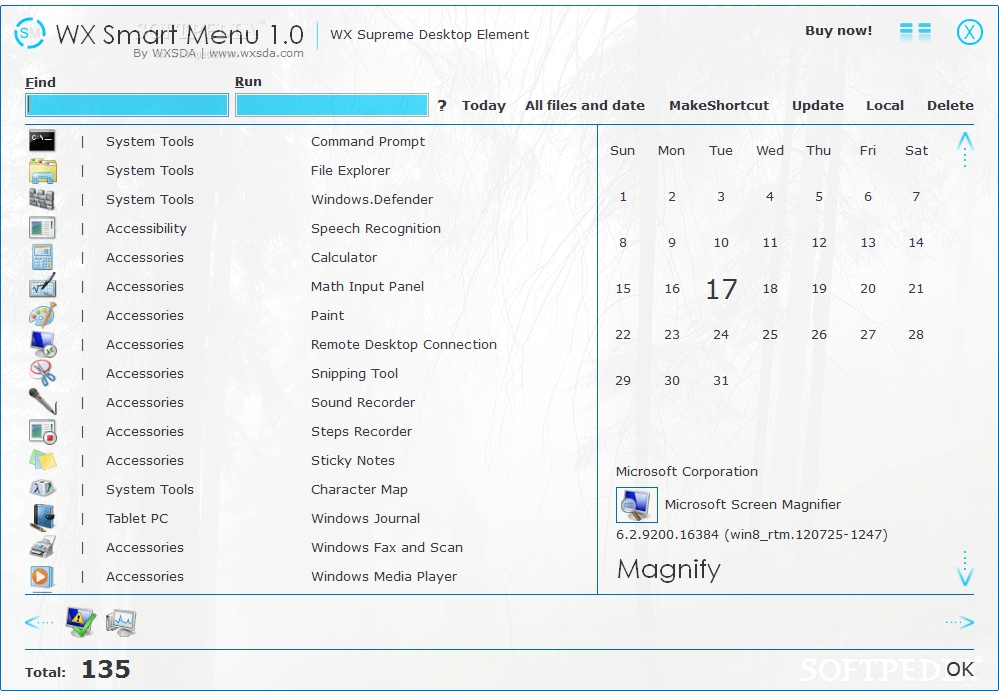Go to previous shortcuts with left arrow
The height and width of the screenshot is (691, 999).
(39, 622)
